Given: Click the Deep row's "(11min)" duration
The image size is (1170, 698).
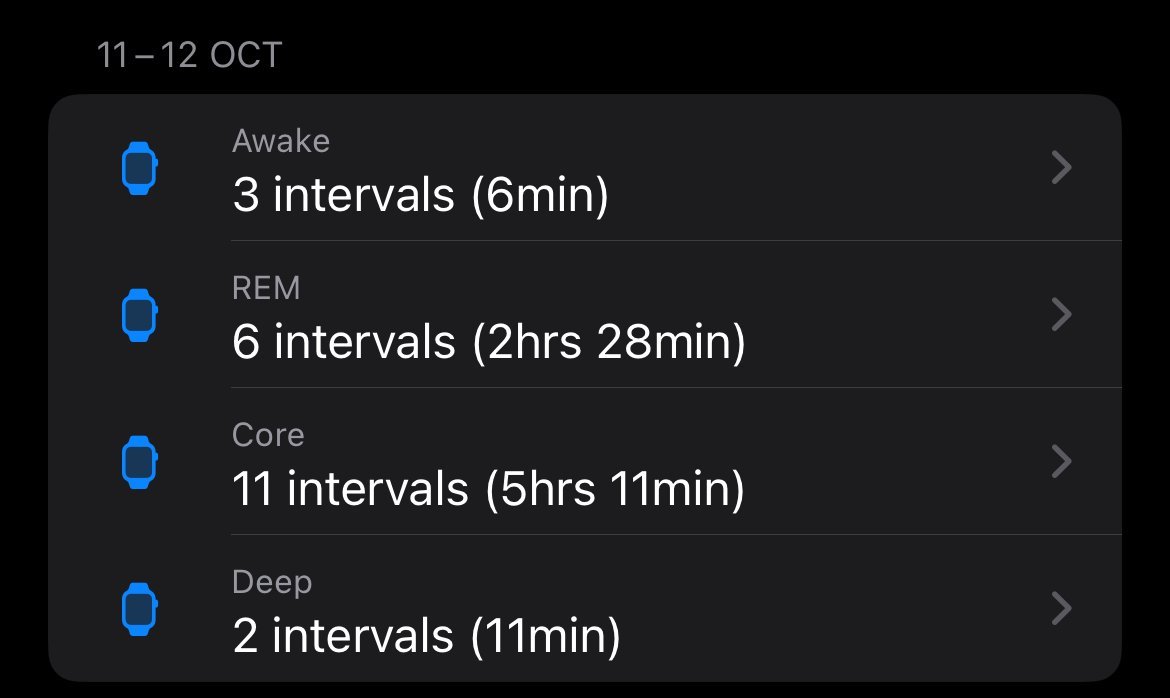Looking at the screenshot, I should 545,637.
